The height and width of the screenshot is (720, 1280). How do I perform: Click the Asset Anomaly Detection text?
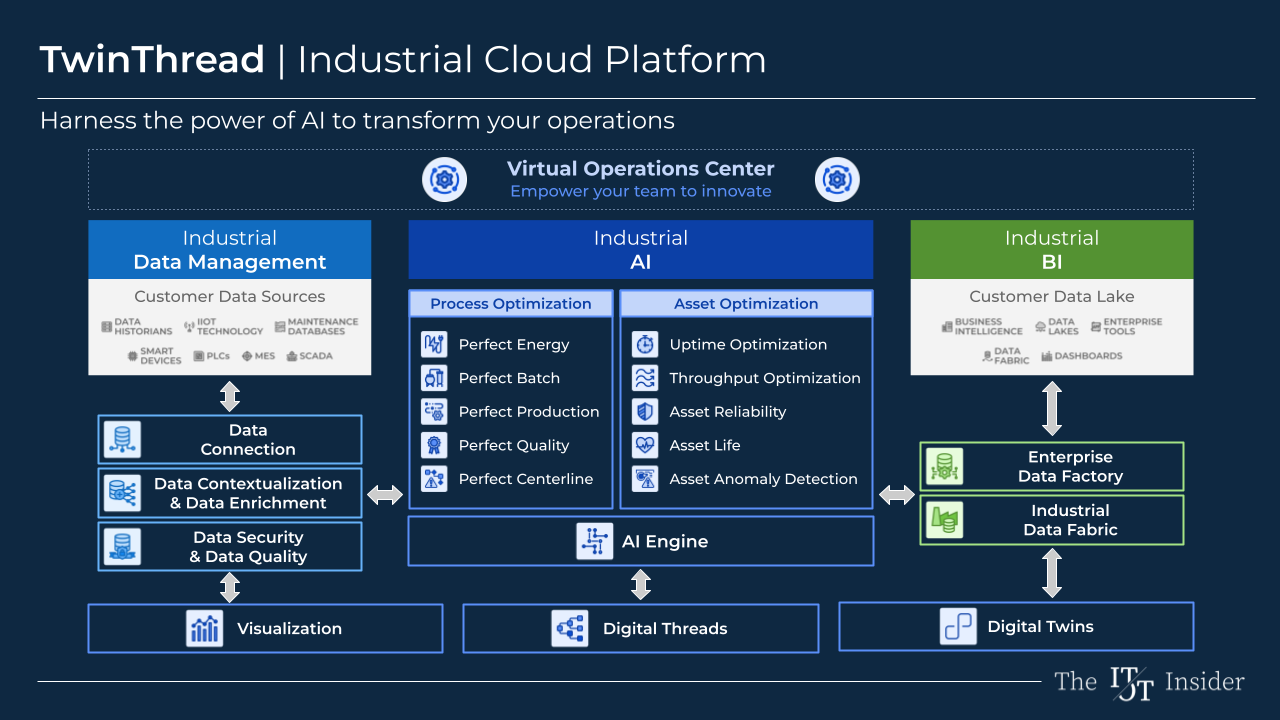click(764, 479)
